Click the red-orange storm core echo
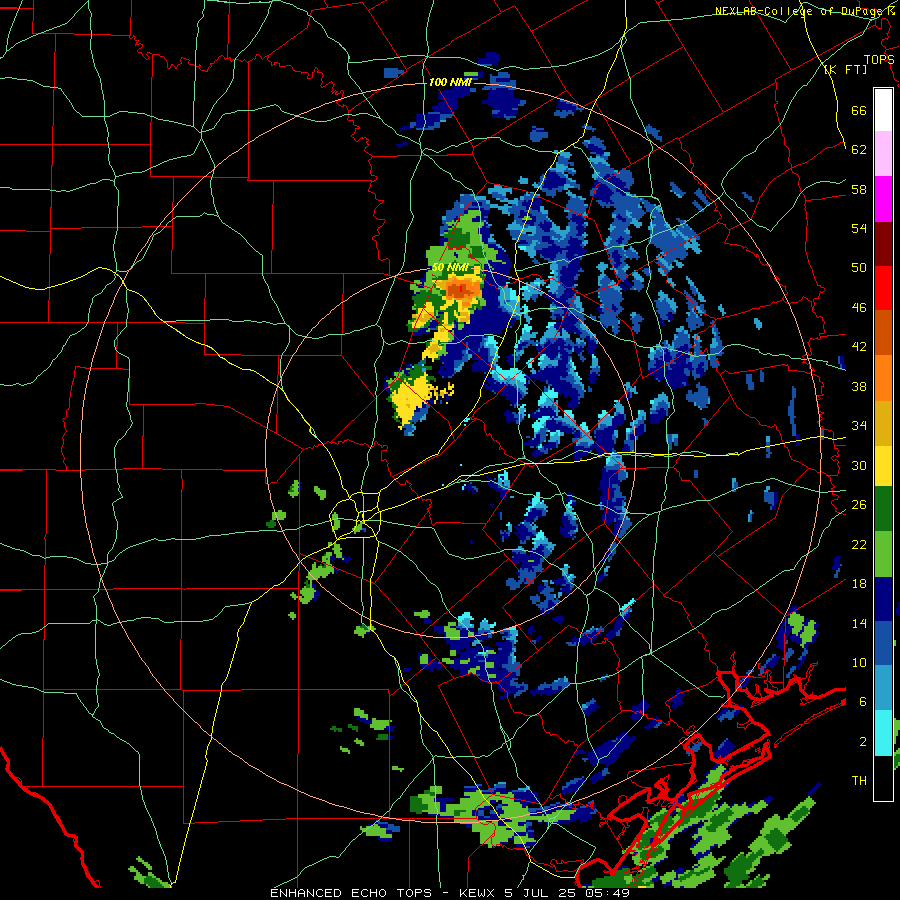This screenshot has width=900, height=900. coord(460,290)
